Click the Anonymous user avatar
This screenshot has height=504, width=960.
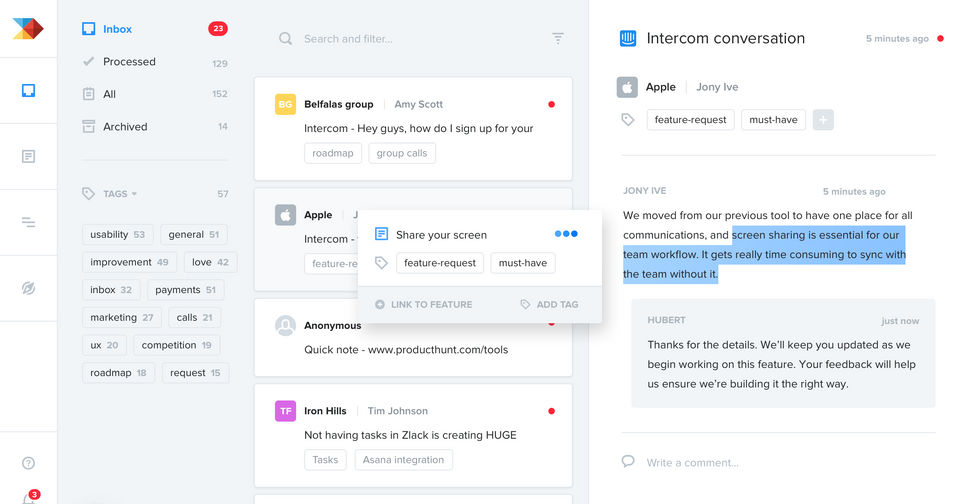coord(285,325)
